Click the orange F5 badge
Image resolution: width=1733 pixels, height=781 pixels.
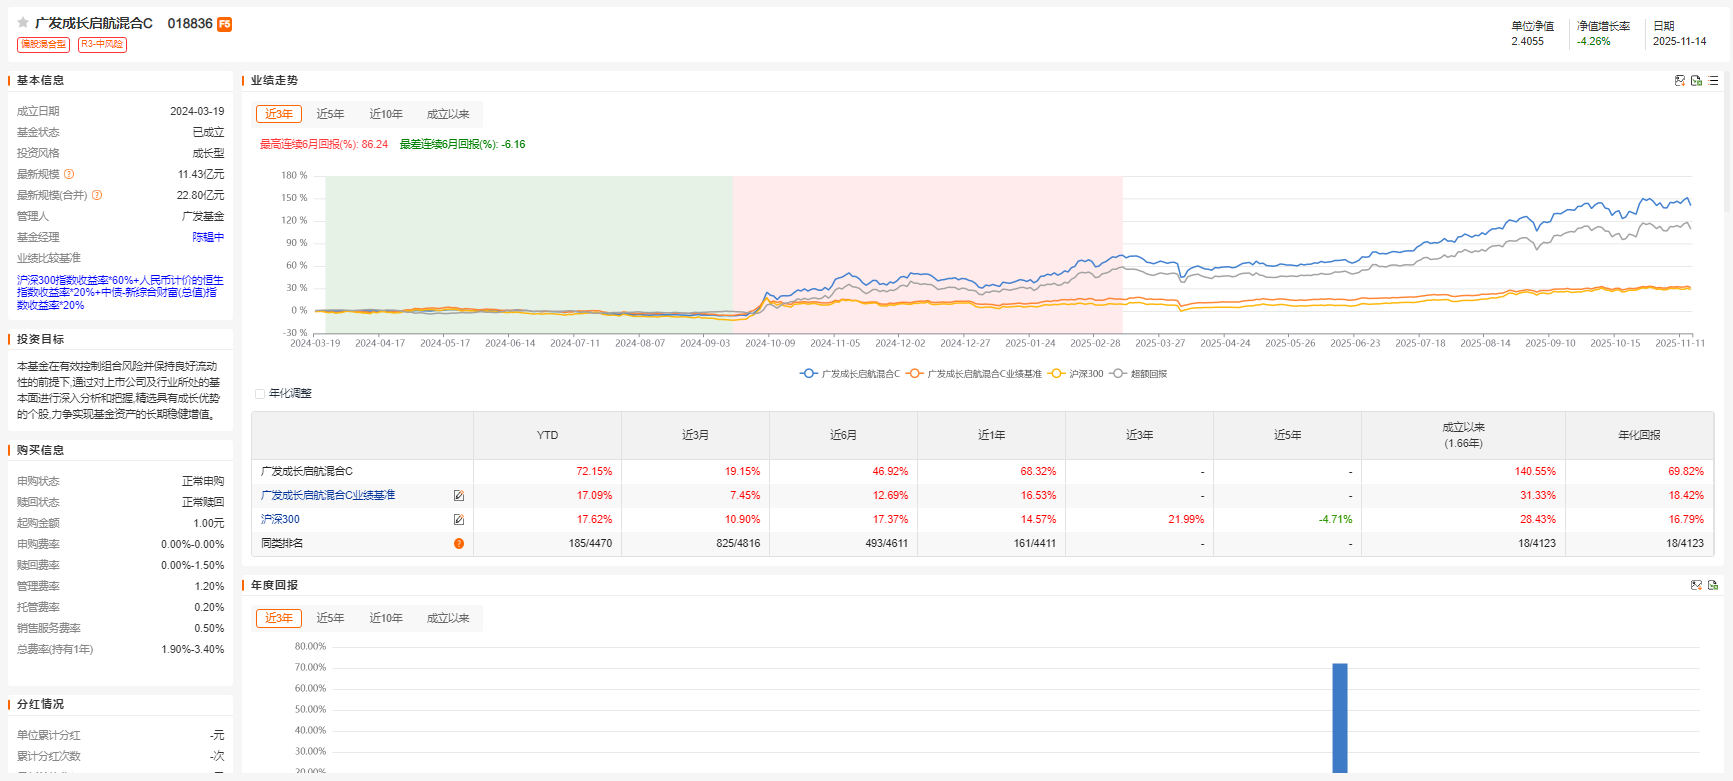coord(225,24)
